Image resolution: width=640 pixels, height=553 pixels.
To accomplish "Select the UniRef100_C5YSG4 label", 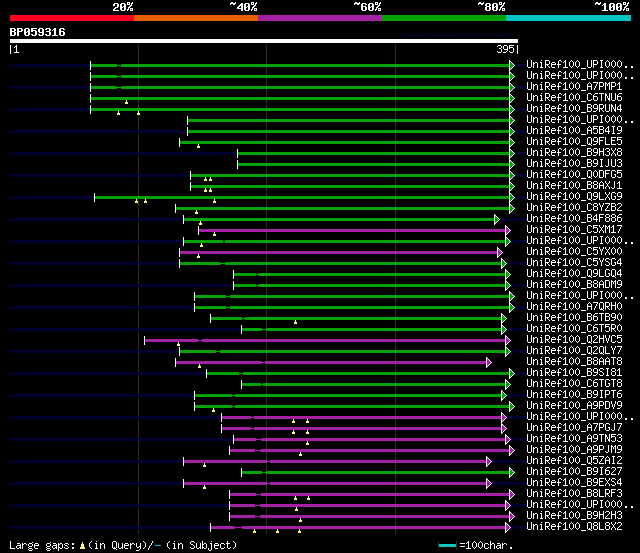I will tap(574, 263).
